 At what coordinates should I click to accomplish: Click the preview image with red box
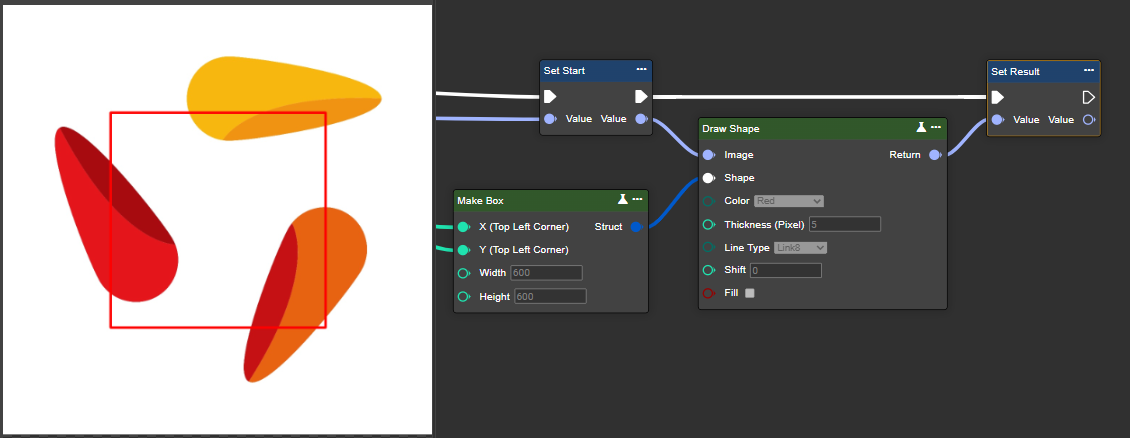pos(217,219)
